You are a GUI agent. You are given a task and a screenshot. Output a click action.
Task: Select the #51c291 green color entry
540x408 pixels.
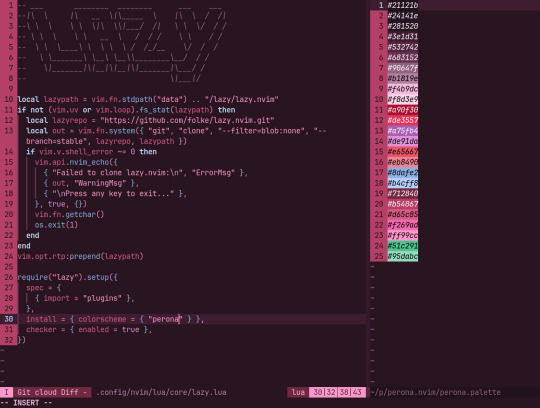click(x=403, y=246)
